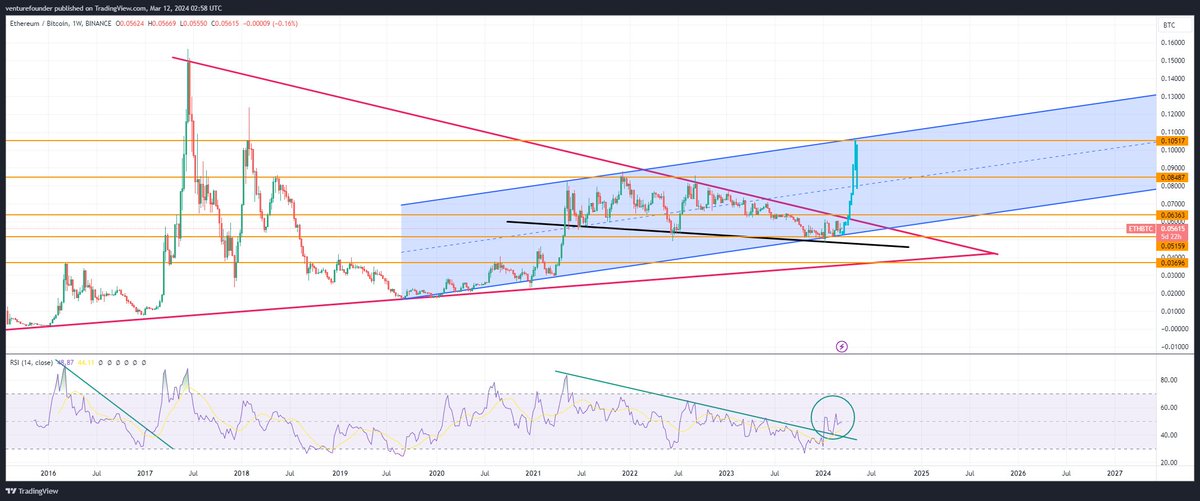Open the RSI (14, close) indicator legend
The image size is (1200, 501).
coord(34,361)
